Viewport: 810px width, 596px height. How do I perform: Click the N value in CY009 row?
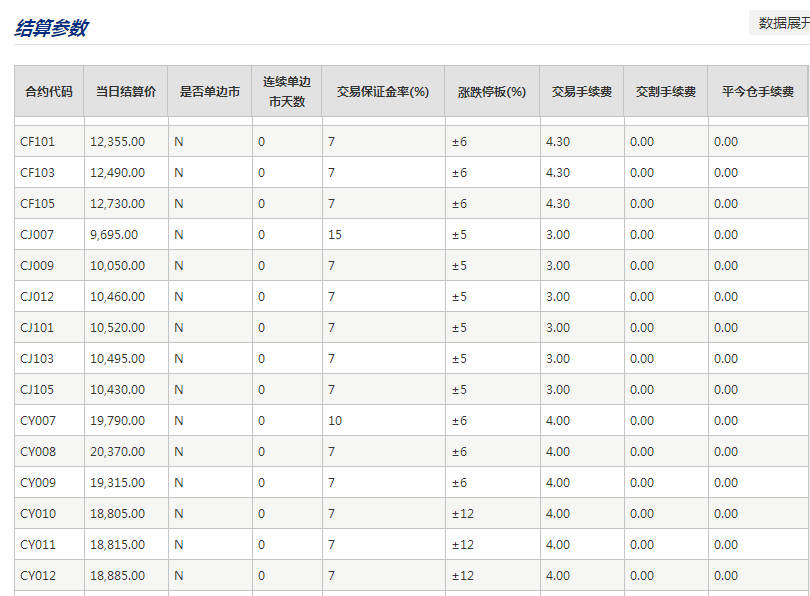179,482
